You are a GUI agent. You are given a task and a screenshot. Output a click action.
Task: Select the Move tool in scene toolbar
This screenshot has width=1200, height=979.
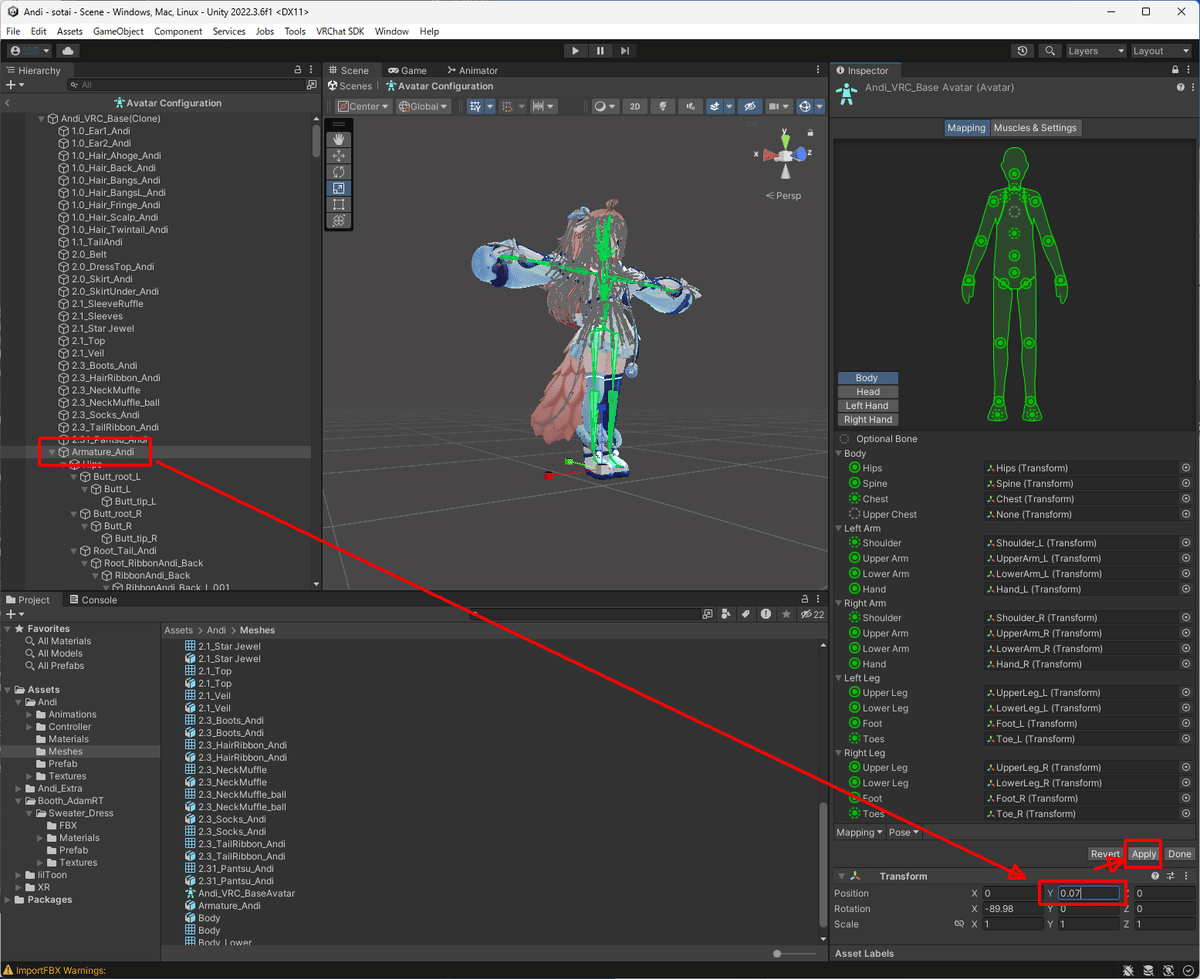click(339, 156)
